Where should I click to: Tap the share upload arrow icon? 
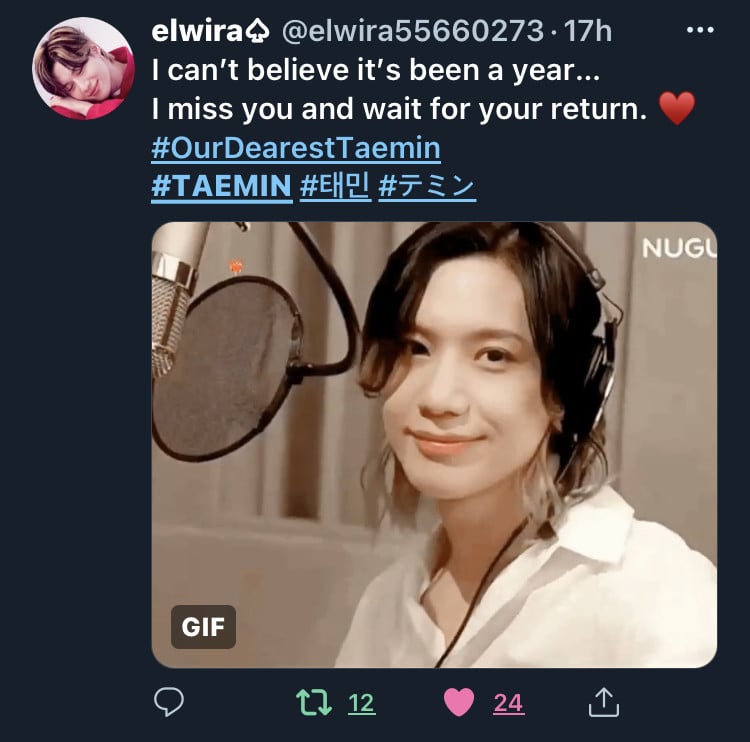point(604,702)
